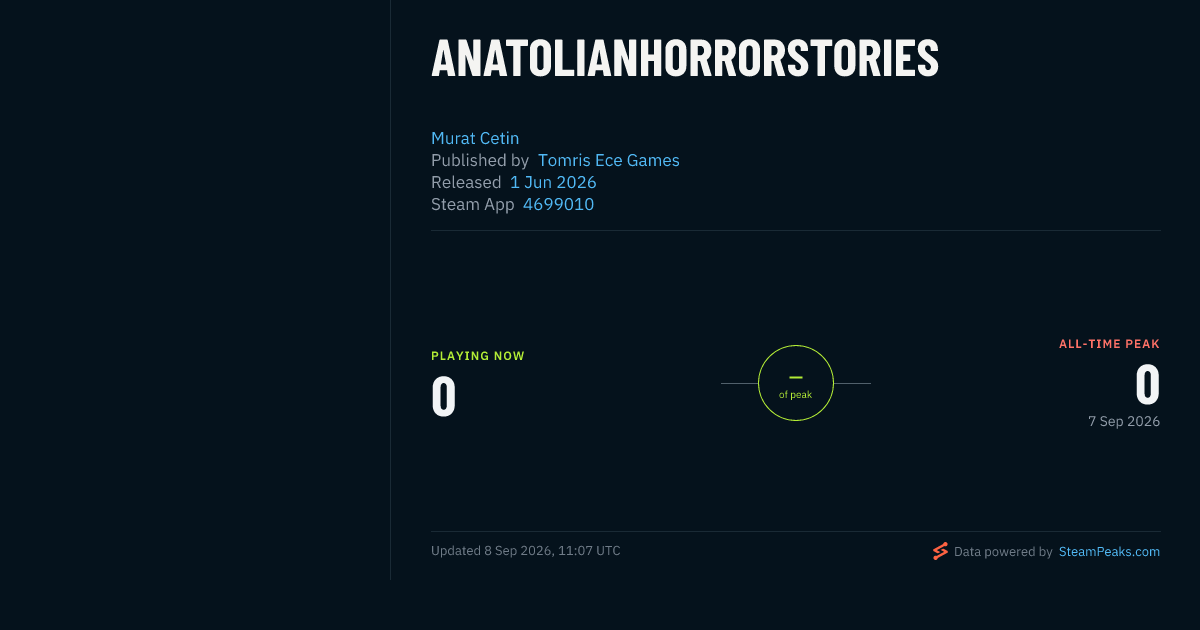Click the Published by label

(x=480, y=160)
